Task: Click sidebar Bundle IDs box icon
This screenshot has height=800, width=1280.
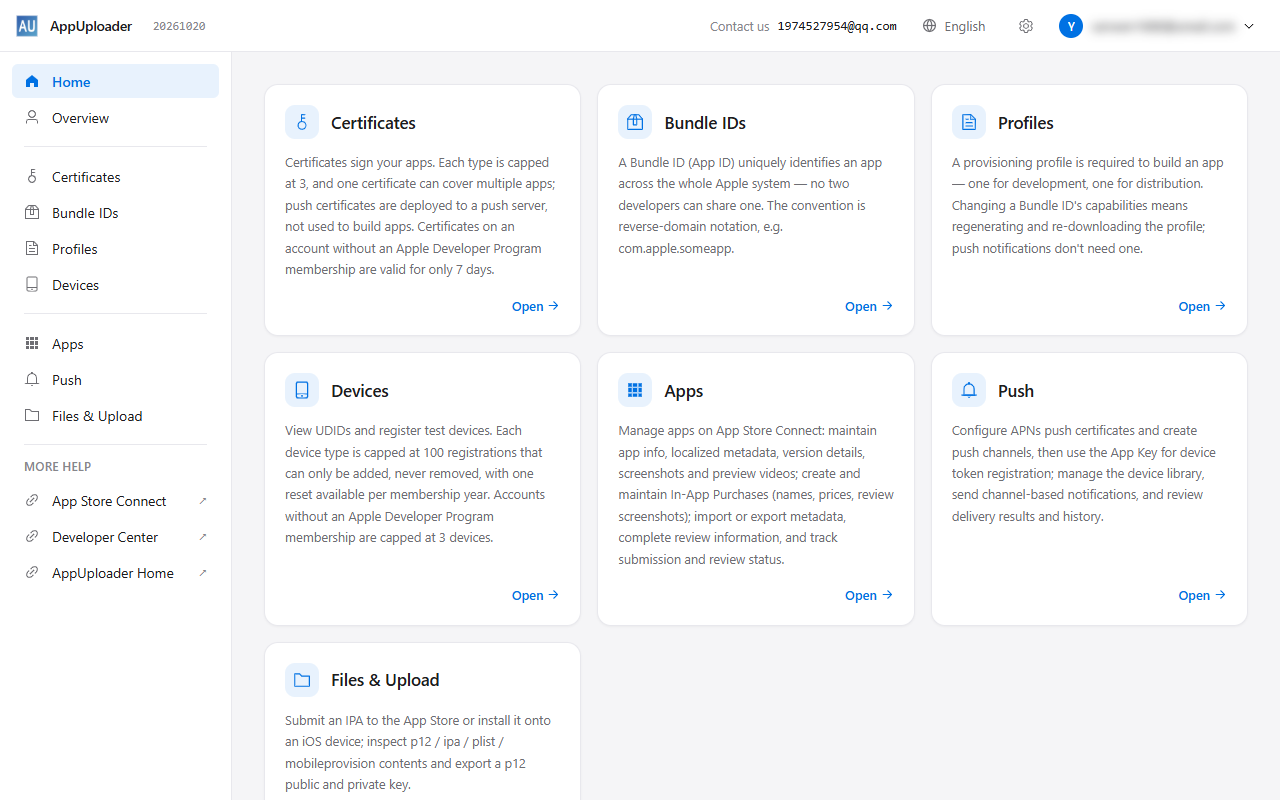Action: 32,213
